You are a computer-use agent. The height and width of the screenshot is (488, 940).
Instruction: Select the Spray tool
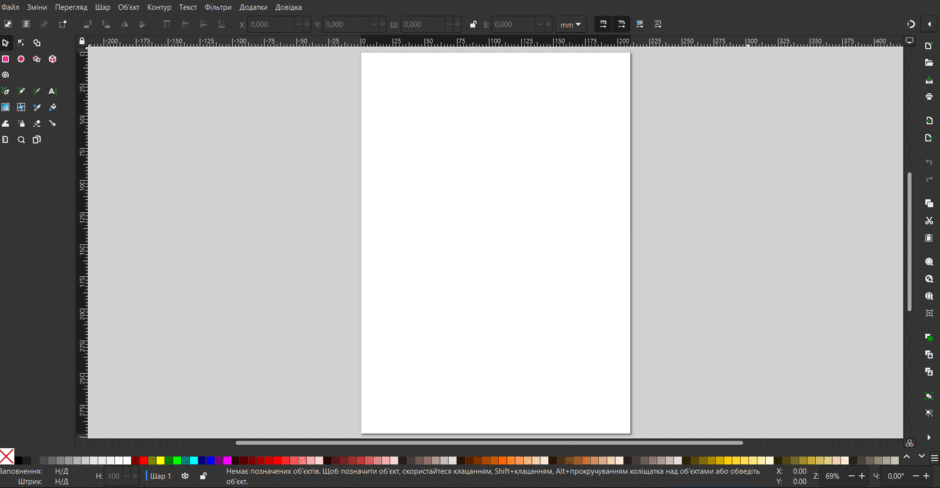point(21,123)
